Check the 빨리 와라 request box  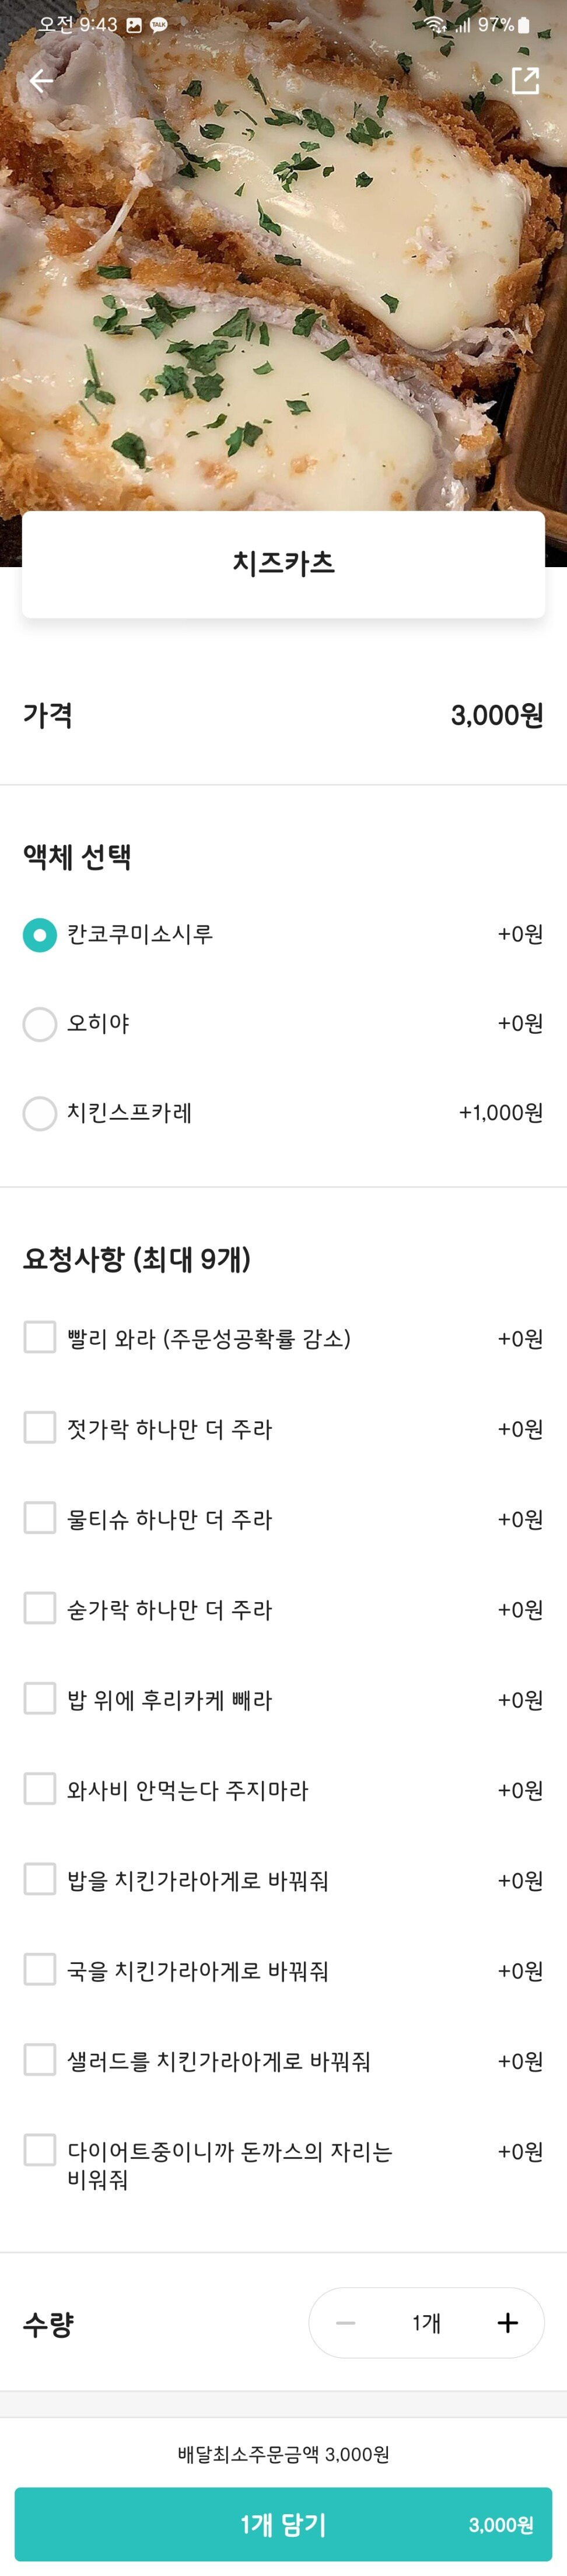coord(40,1337)
